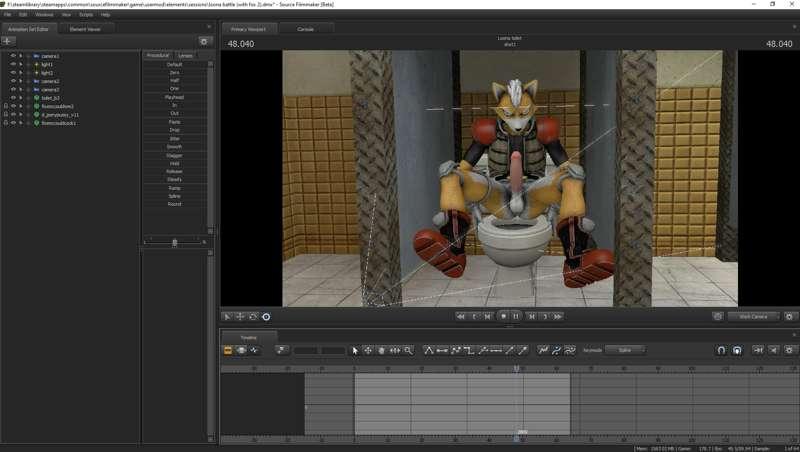Select the Smooth procedural preset
Image resolution: width=800 pixels, height=452 pixels.
pyautogui.click(x=174, y=147)
